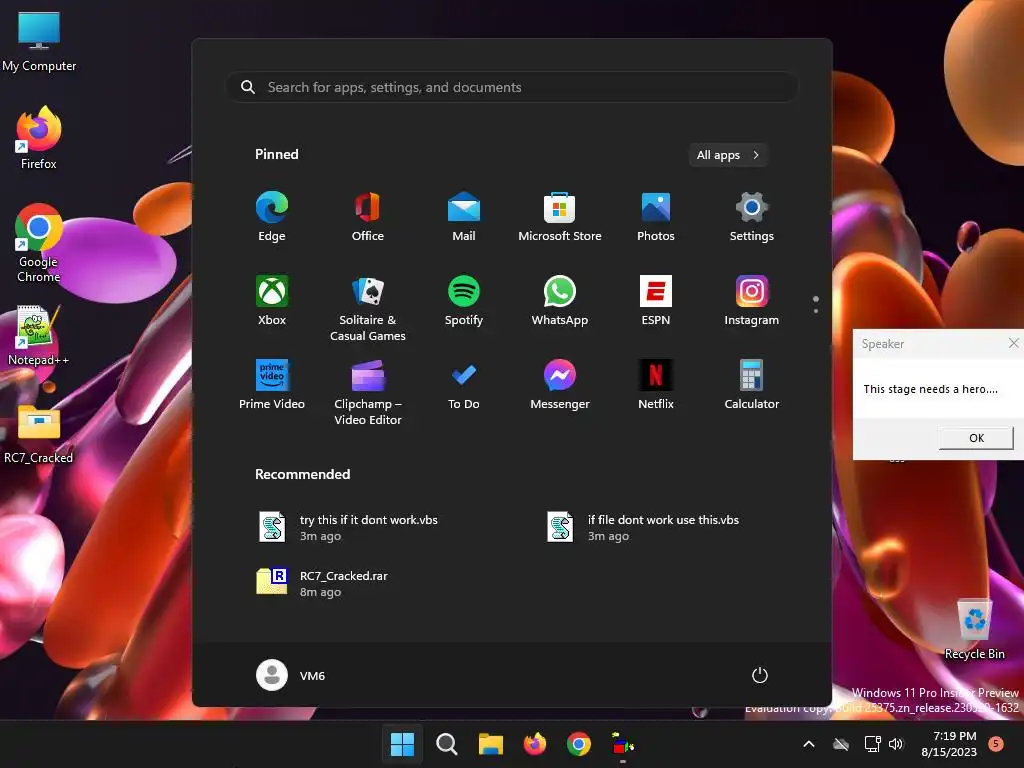This screenshot has height=768, width=1024.
Task: Open the VM6 user account menu
Action: 291,675
